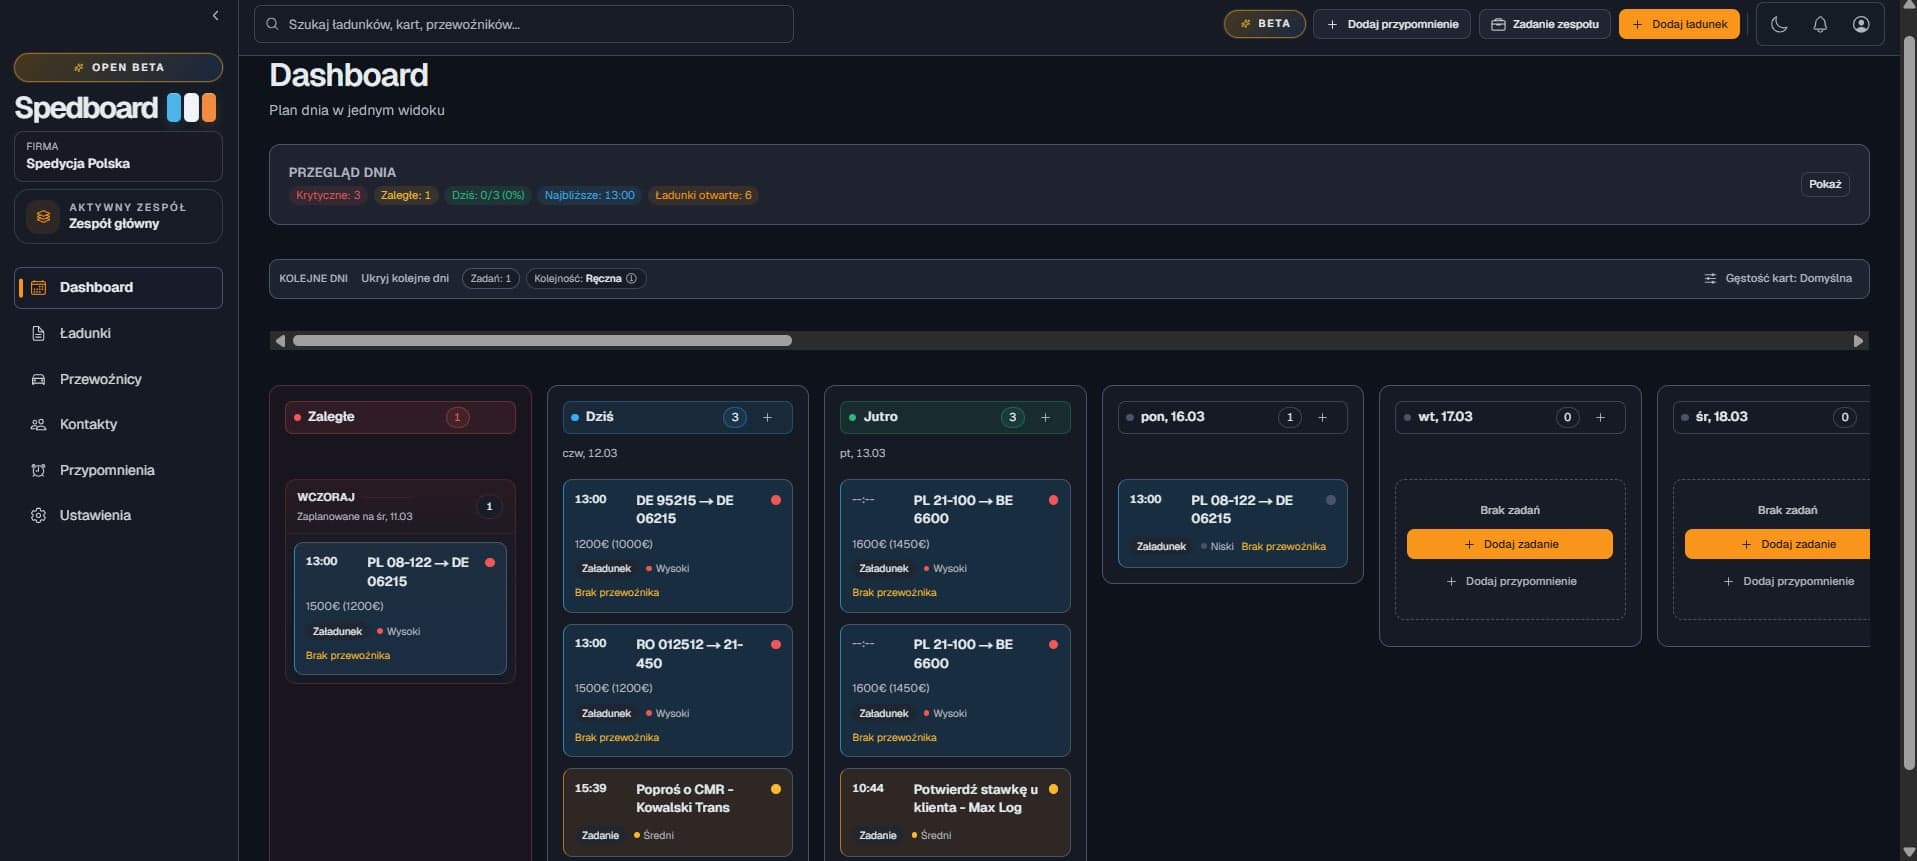
Task: Open card RO 012512 → 21-450
Action: click(x=677, y=690)
